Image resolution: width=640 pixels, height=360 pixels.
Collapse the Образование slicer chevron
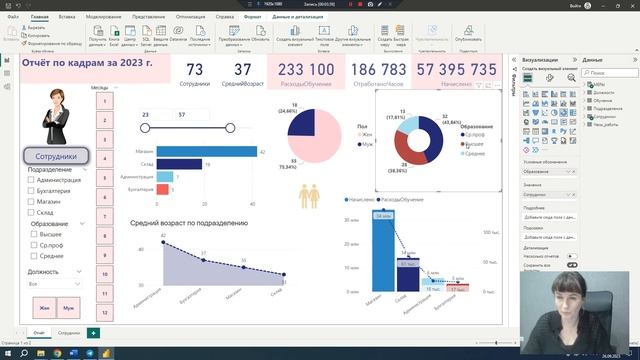click(82, 224)
